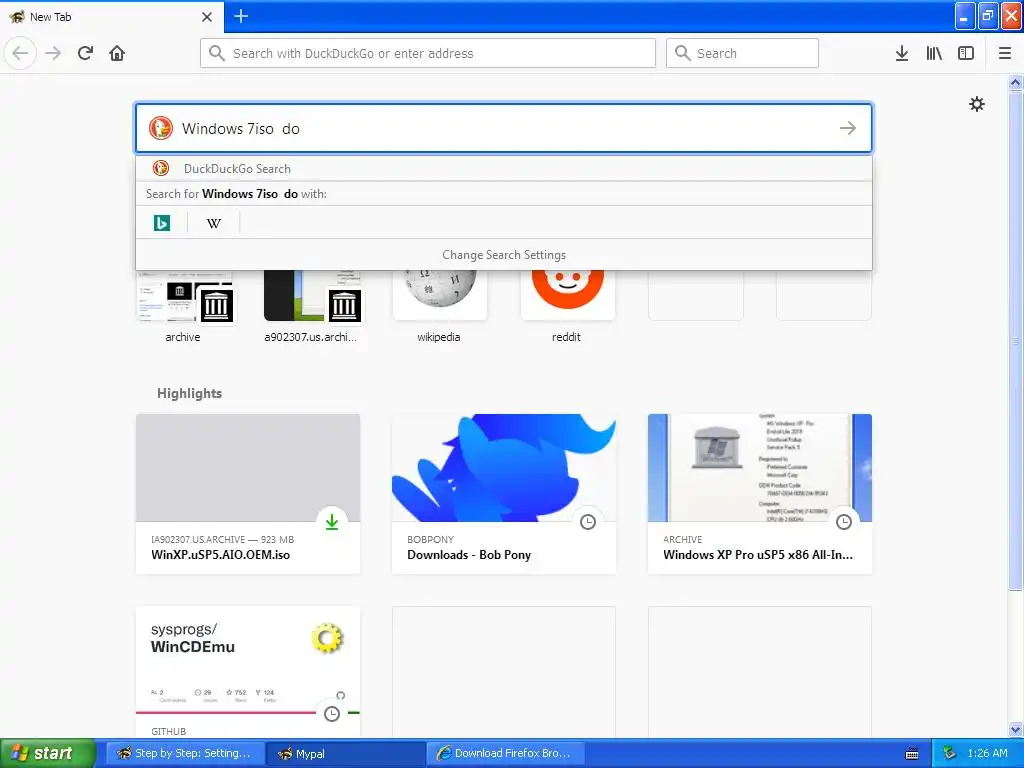Search with Bing icon
This screenshot has width=1024, height=768.
[x=161, y=223]
